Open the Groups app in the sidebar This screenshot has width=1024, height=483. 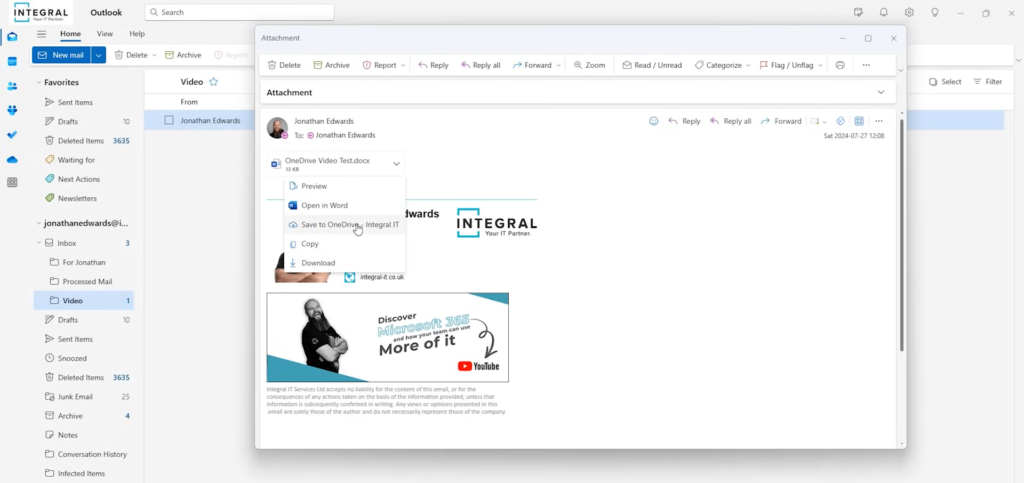(12, 110)
